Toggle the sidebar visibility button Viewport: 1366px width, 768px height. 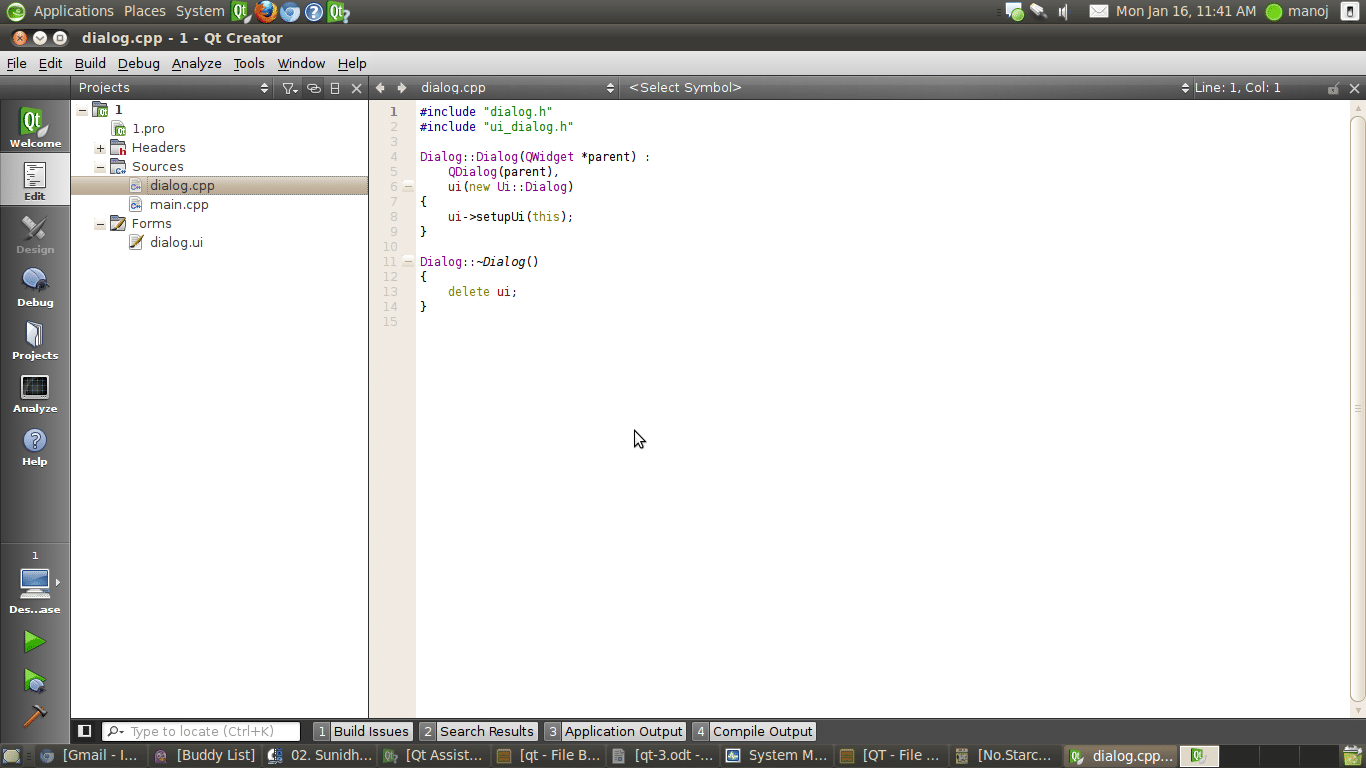click(85, 731)
